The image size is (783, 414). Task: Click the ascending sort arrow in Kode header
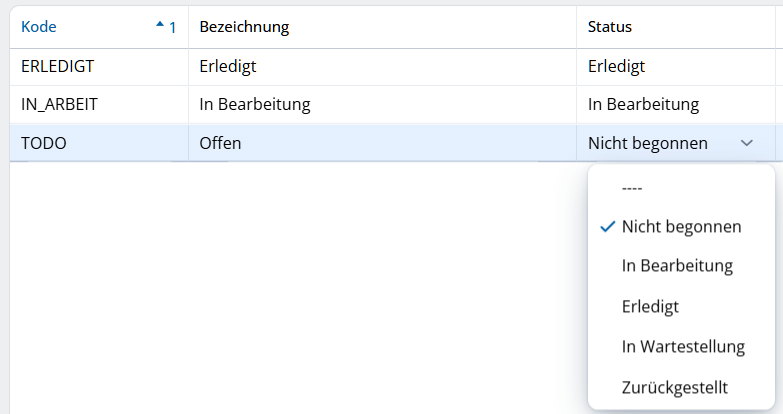point(160,26)
